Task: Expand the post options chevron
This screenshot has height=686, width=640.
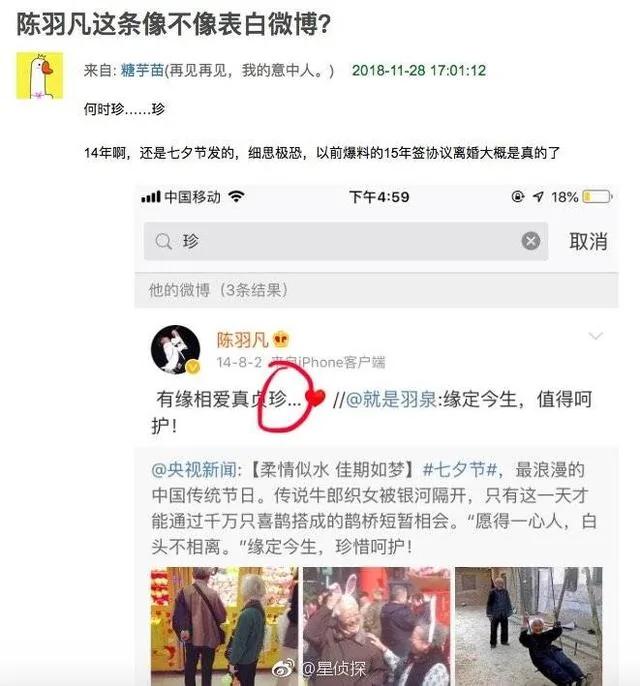Action: [x=595, y=336]
